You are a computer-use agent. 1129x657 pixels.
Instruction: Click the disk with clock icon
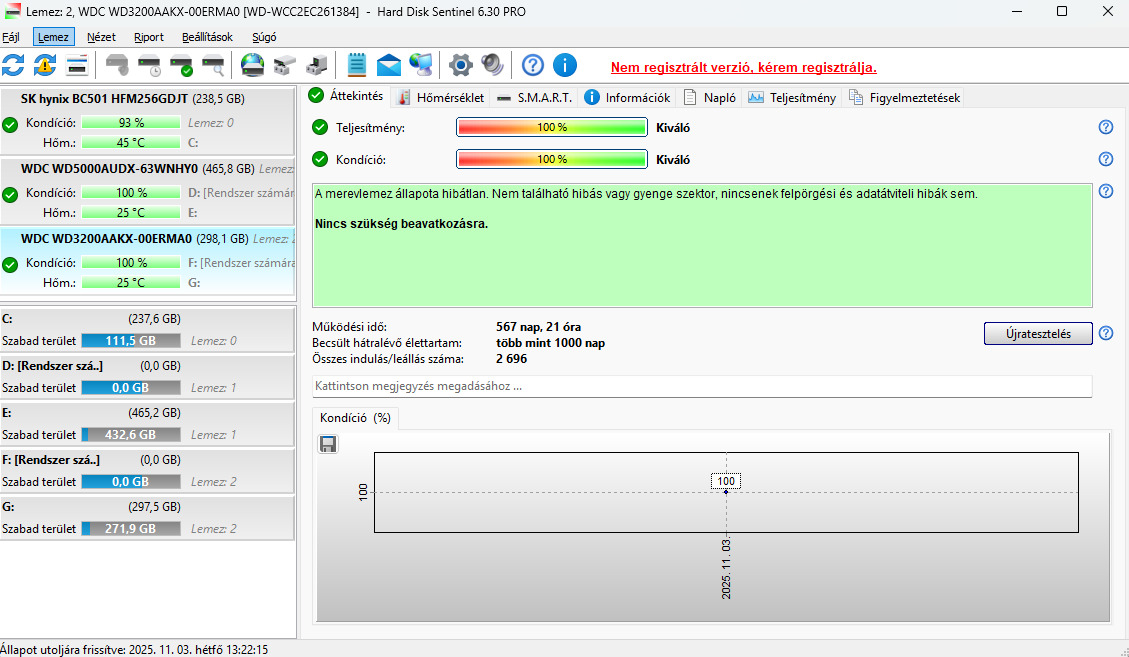pyautogui.click(x=150, y=65)
